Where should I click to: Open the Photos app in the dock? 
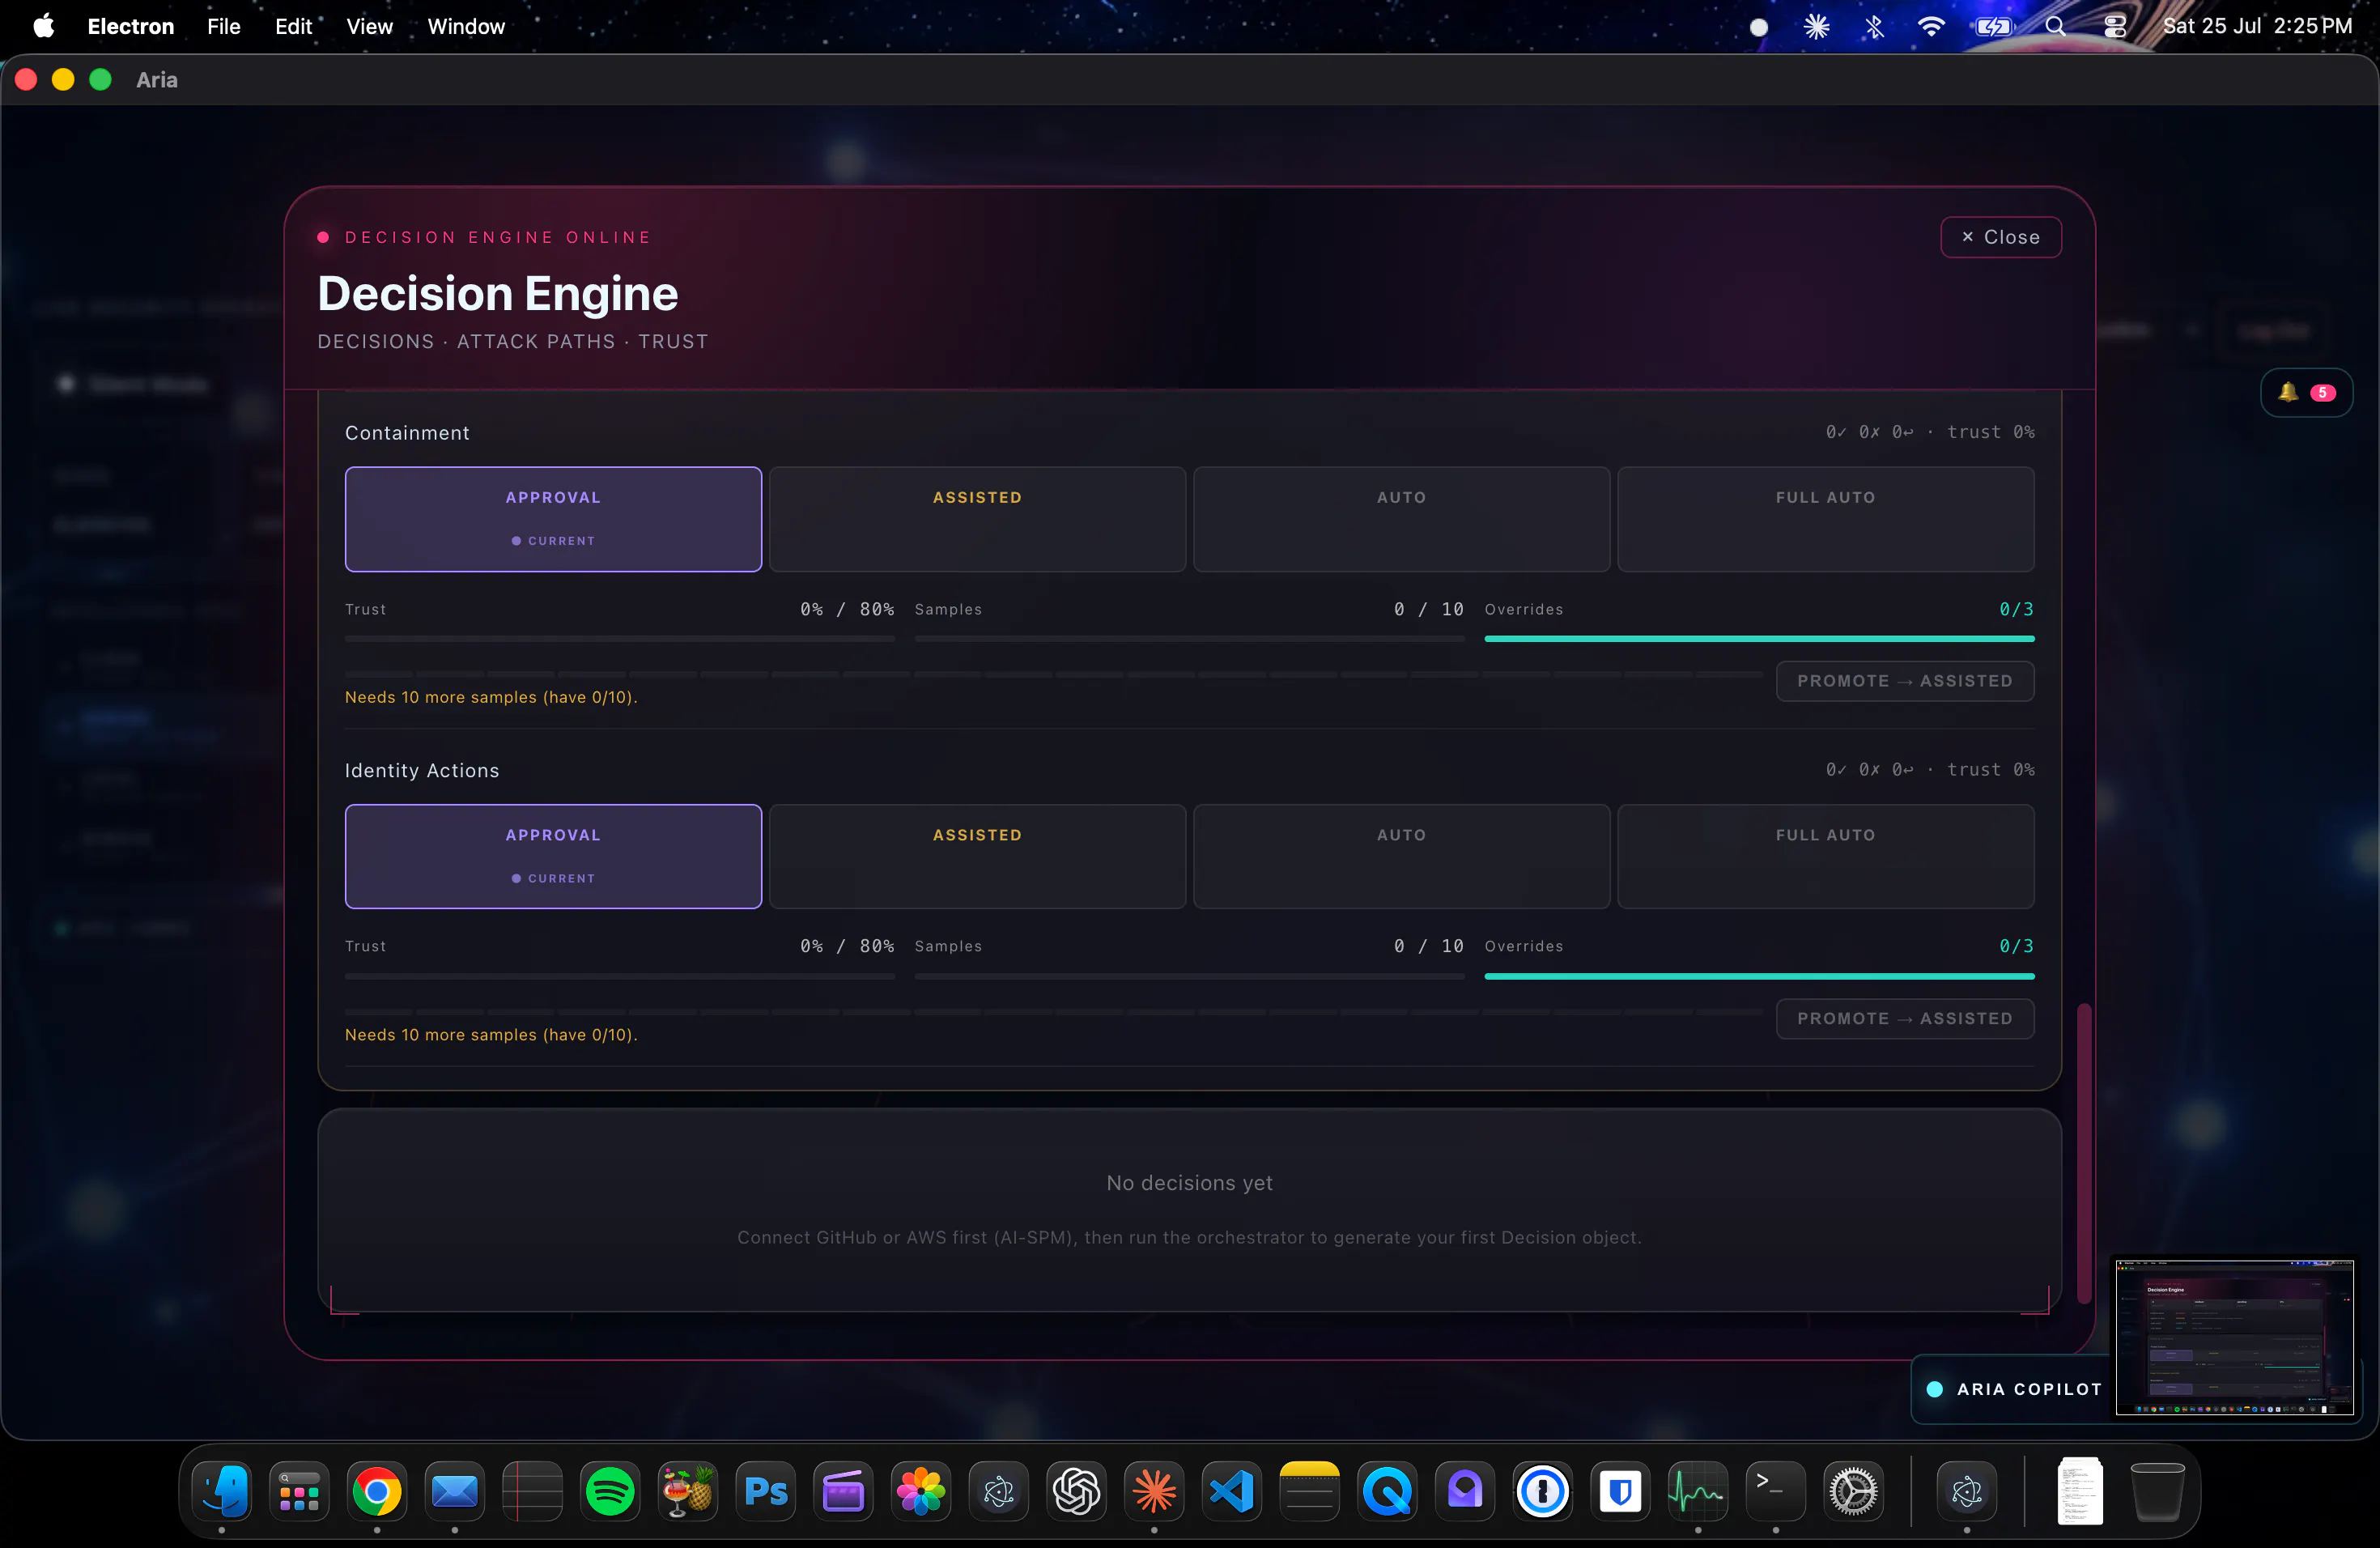click(921, 1491)
